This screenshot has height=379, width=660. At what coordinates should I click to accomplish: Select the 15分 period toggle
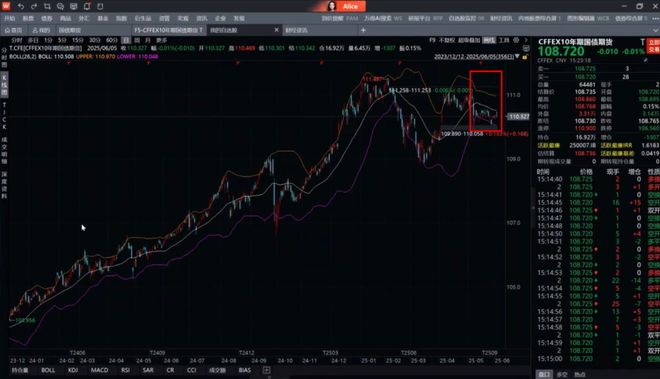coord(77,40)
